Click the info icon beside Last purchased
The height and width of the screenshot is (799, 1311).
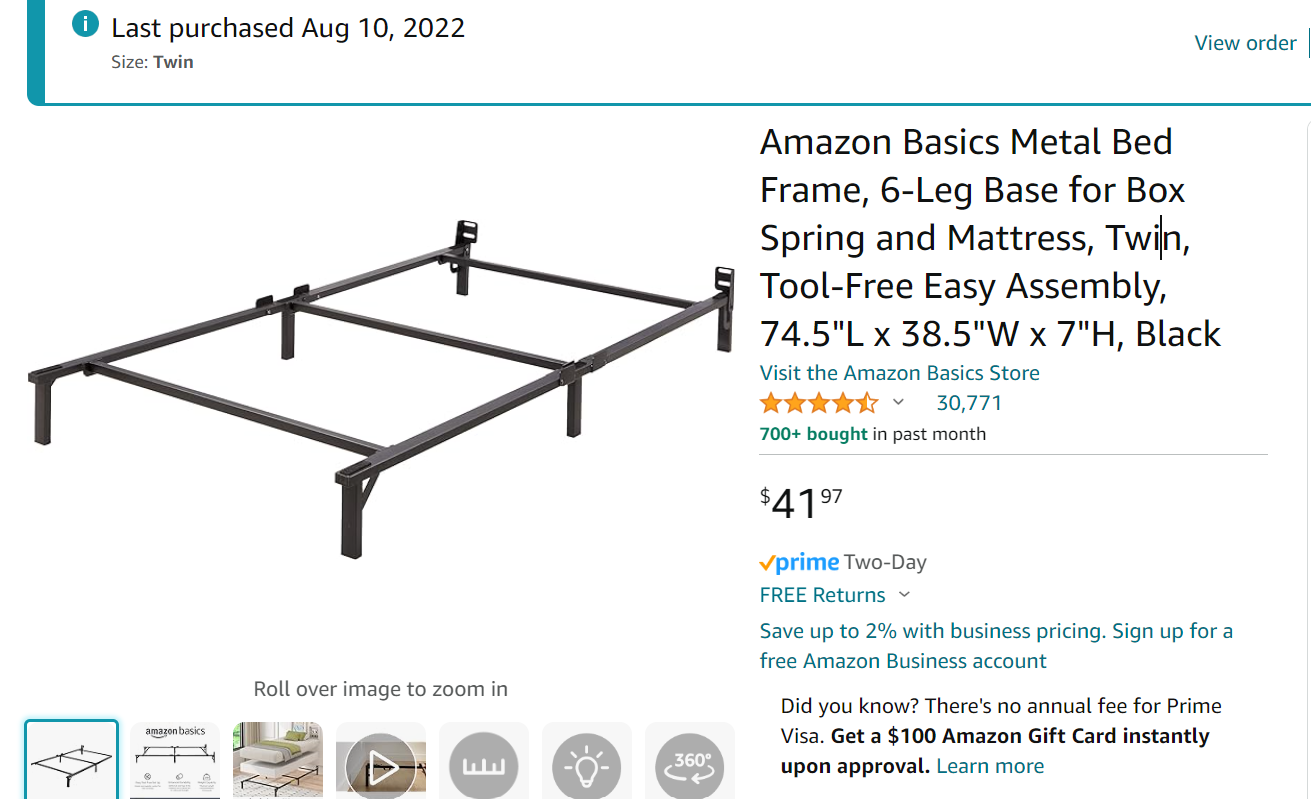pyautogui.click(x=86, y=25)
